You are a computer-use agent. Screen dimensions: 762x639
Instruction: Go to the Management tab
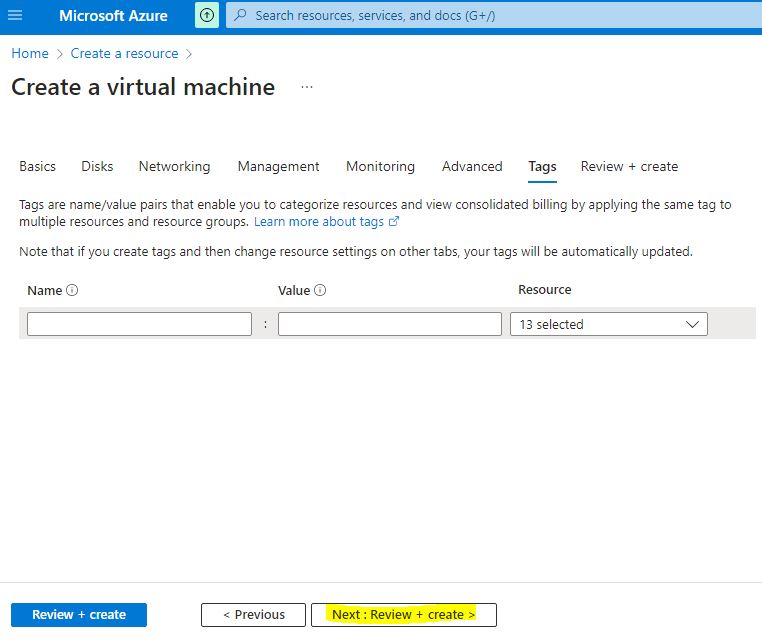pyautogui.click(x=278, y=167)
